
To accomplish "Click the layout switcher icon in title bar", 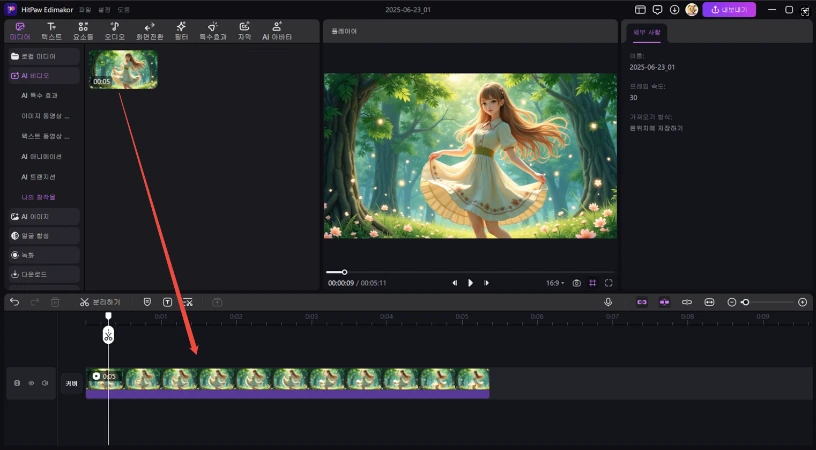I will 640,10.
